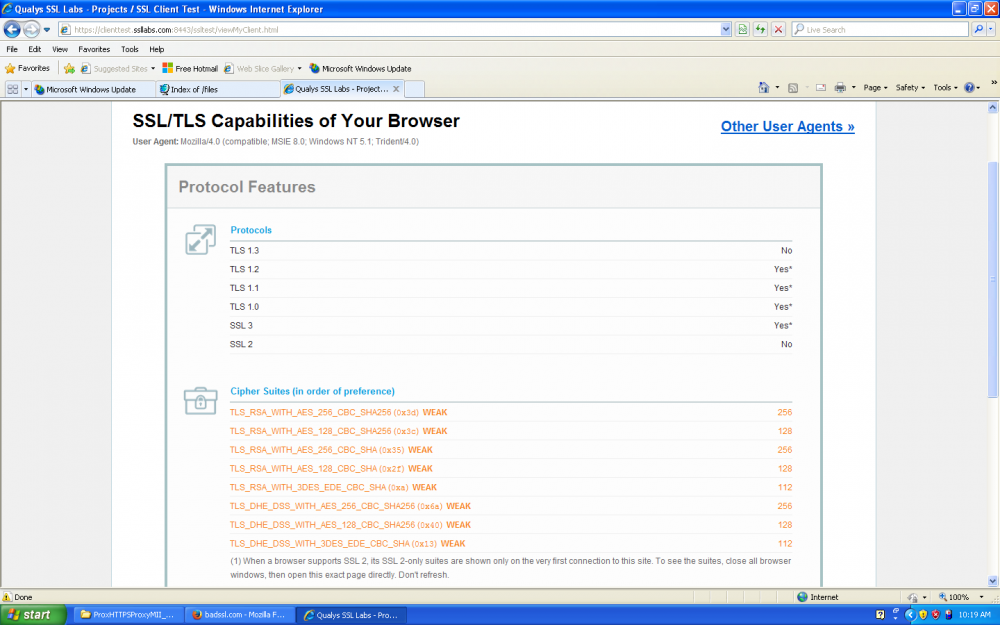Open the Safety dropdown menu
The height and width of the screenshot is (625, 1000).
coord(908,87)
